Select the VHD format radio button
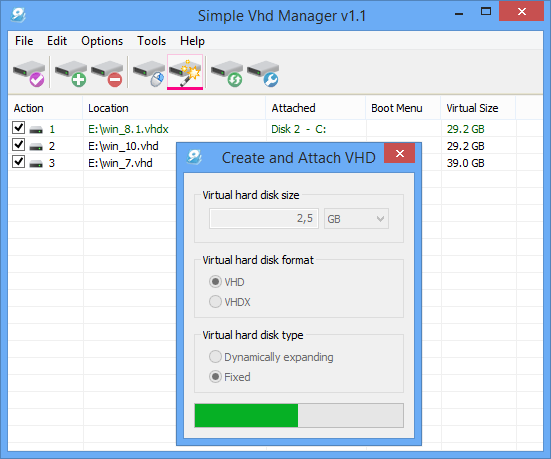551x459 pixels. [215, 282]
